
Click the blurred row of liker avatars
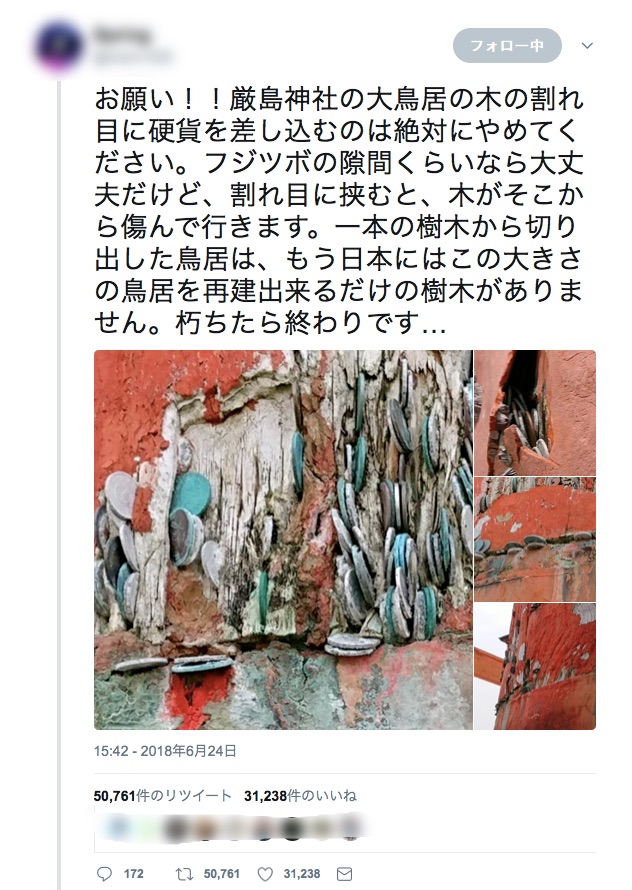(230, 828)
